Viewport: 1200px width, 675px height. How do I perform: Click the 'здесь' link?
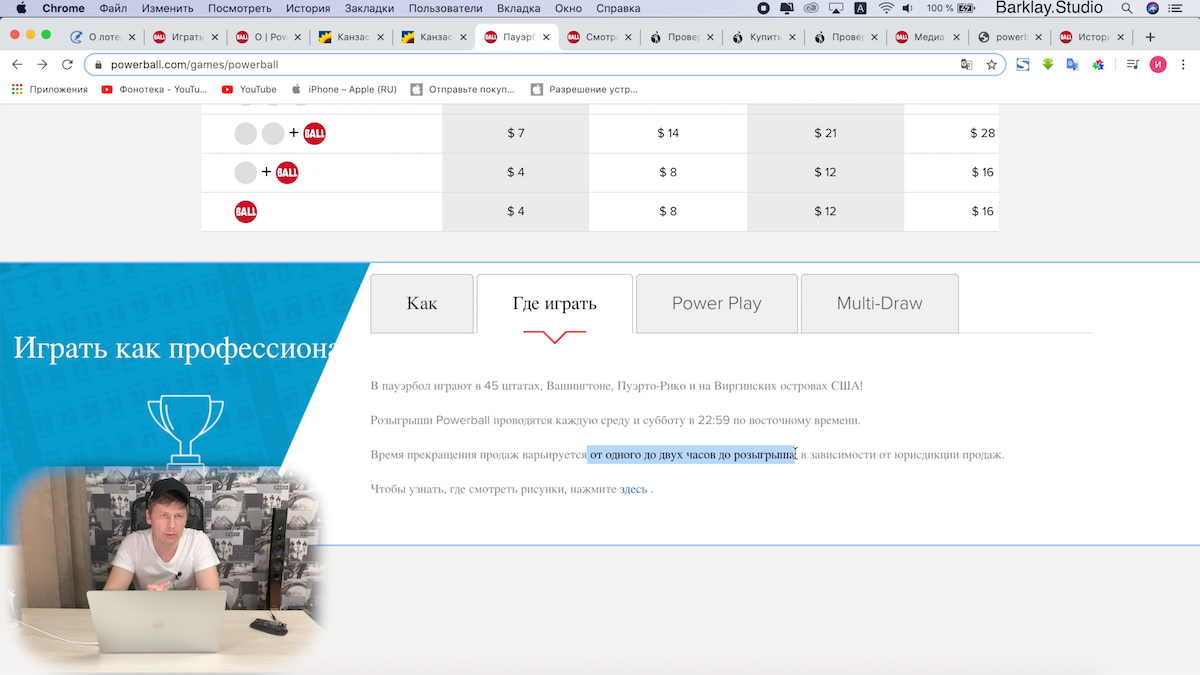[x=633, y=489]
